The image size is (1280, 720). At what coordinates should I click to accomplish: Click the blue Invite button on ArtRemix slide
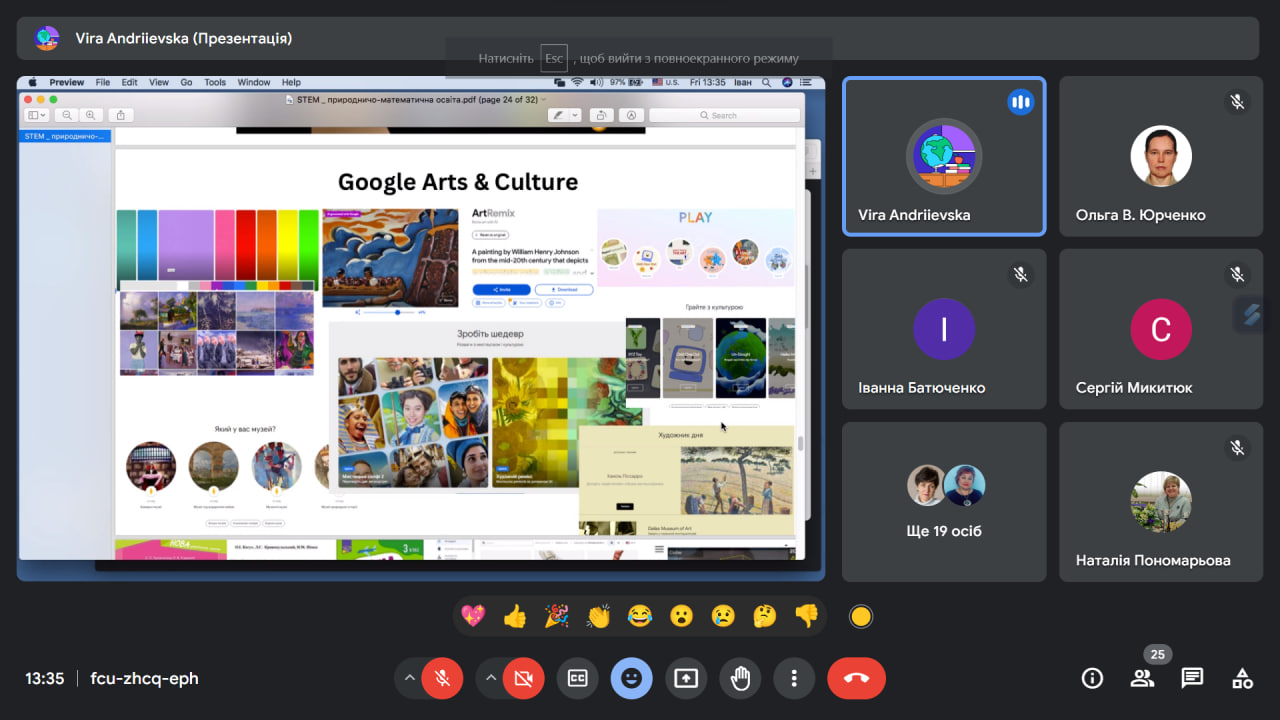pyautogui.click(x=500, y=290)
